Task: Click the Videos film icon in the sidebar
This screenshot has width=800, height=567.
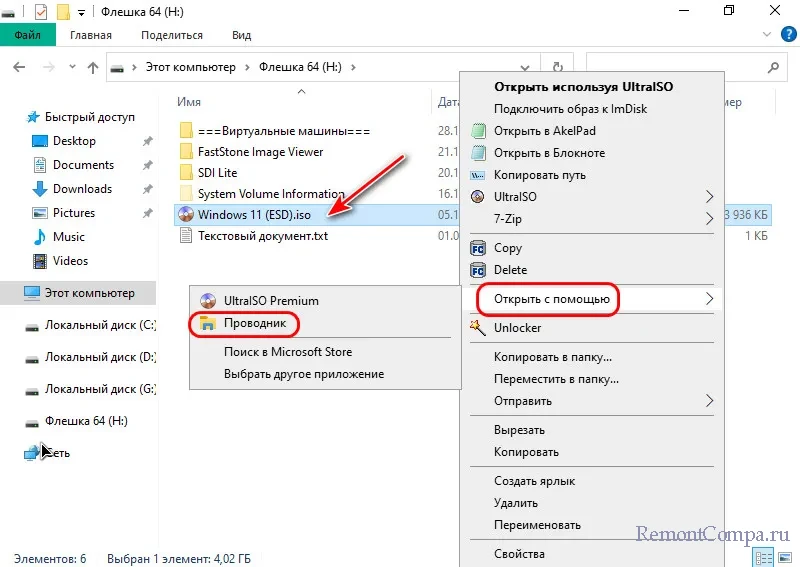Action: click(x=40, y=261)
